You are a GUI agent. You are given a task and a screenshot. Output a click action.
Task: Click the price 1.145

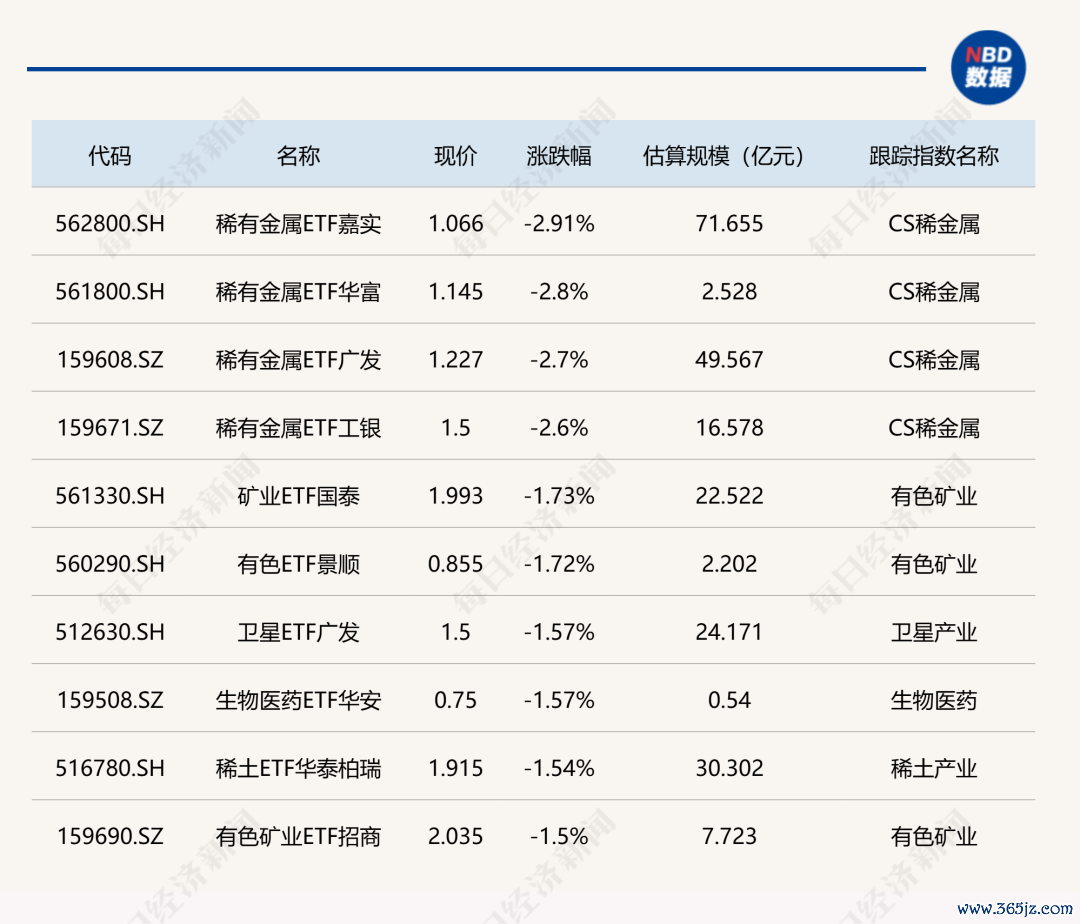pos(455,292)
